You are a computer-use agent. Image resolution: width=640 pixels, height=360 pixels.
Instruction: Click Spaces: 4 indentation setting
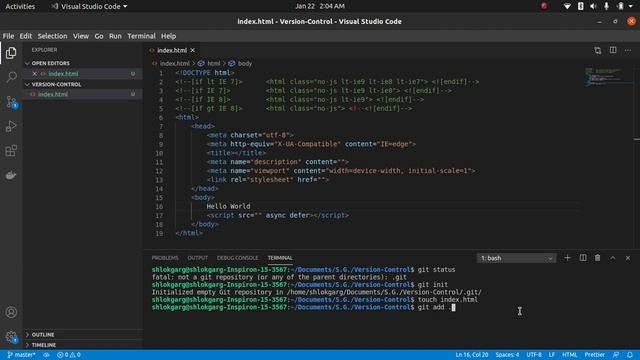coord(507,355)
